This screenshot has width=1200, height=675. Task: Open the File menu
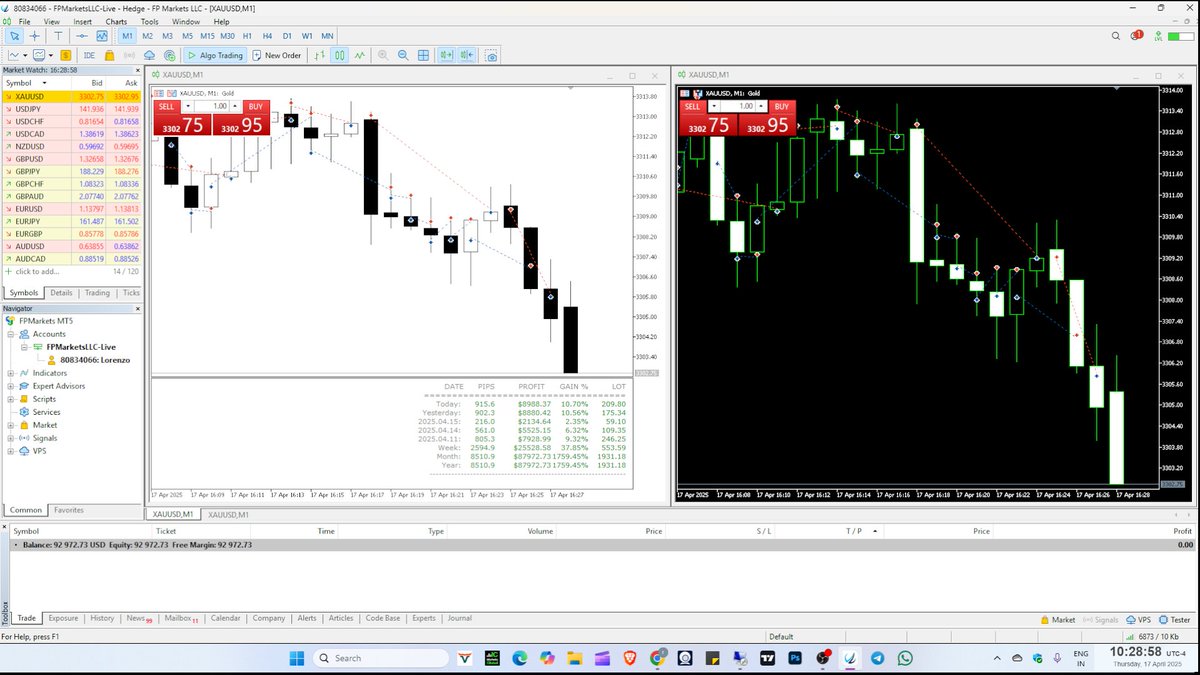click(x=23, y=21)
